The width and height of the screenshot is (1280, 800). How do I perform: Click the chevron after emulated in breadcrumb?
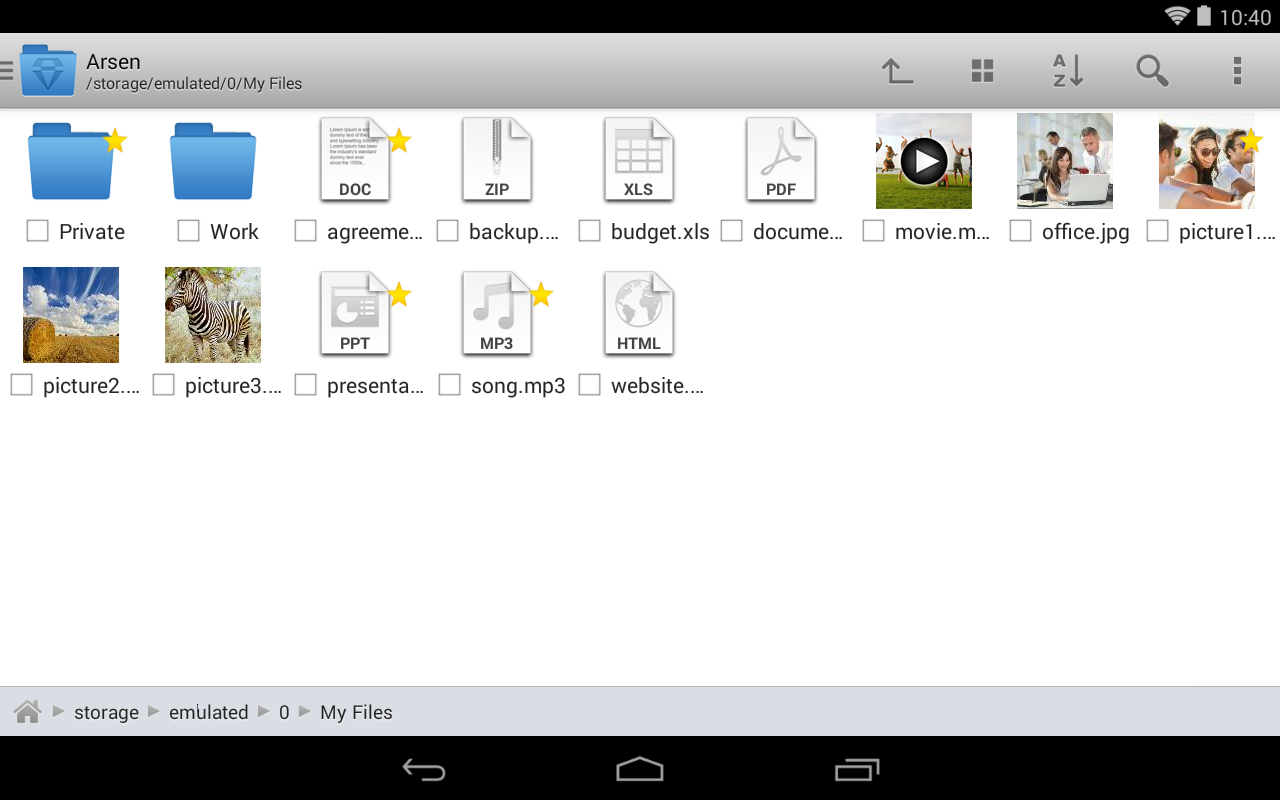pyautogui.click(x=264, y=711)
